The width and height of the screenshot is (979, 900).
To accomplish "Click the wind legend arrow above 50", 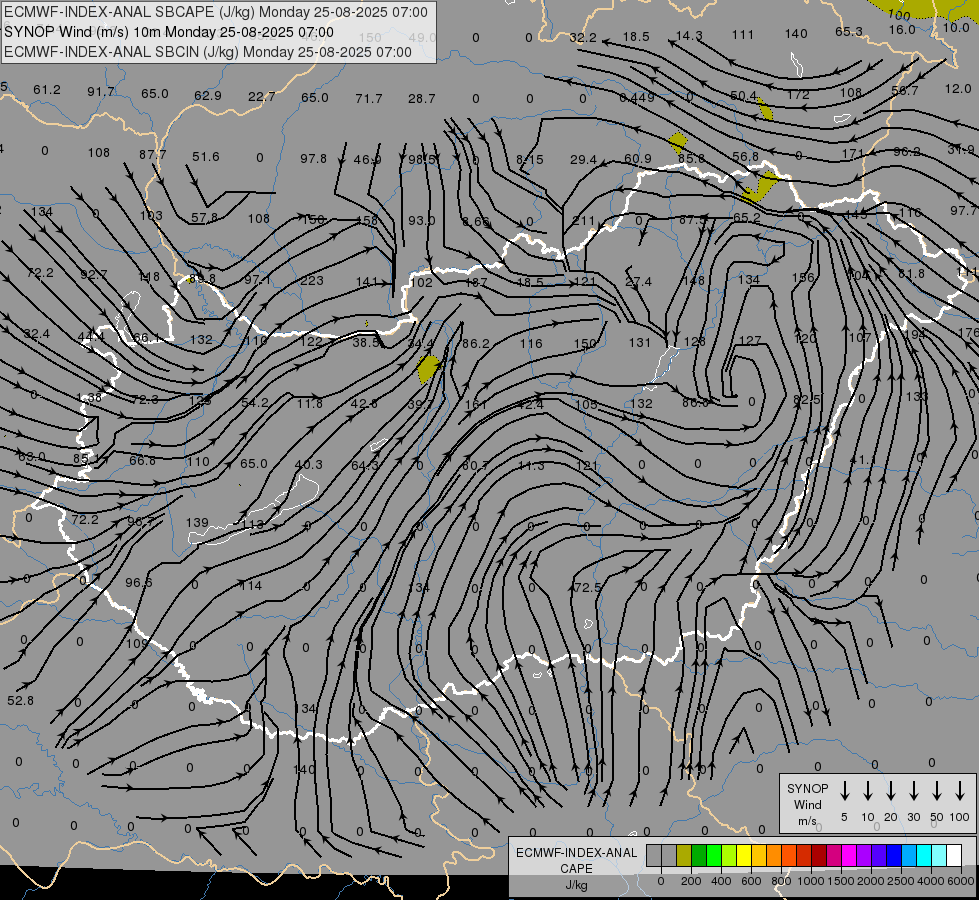I will pos(937,790).
